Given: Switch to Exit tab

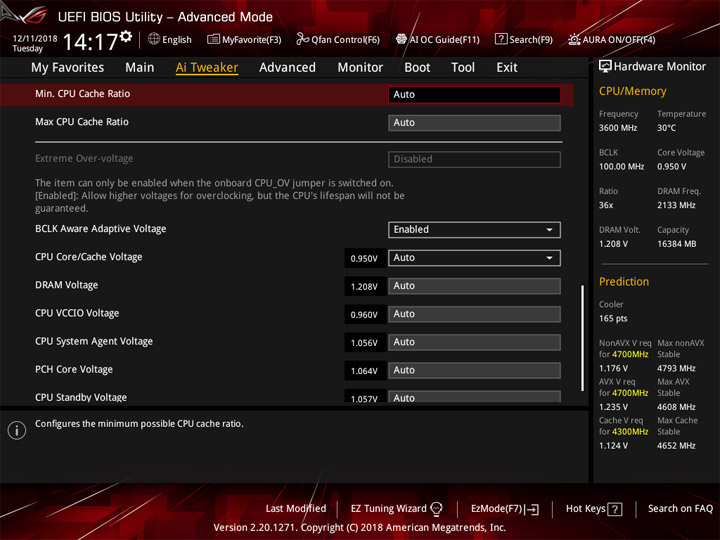Looking at the screenshot, I should point(507,68).
